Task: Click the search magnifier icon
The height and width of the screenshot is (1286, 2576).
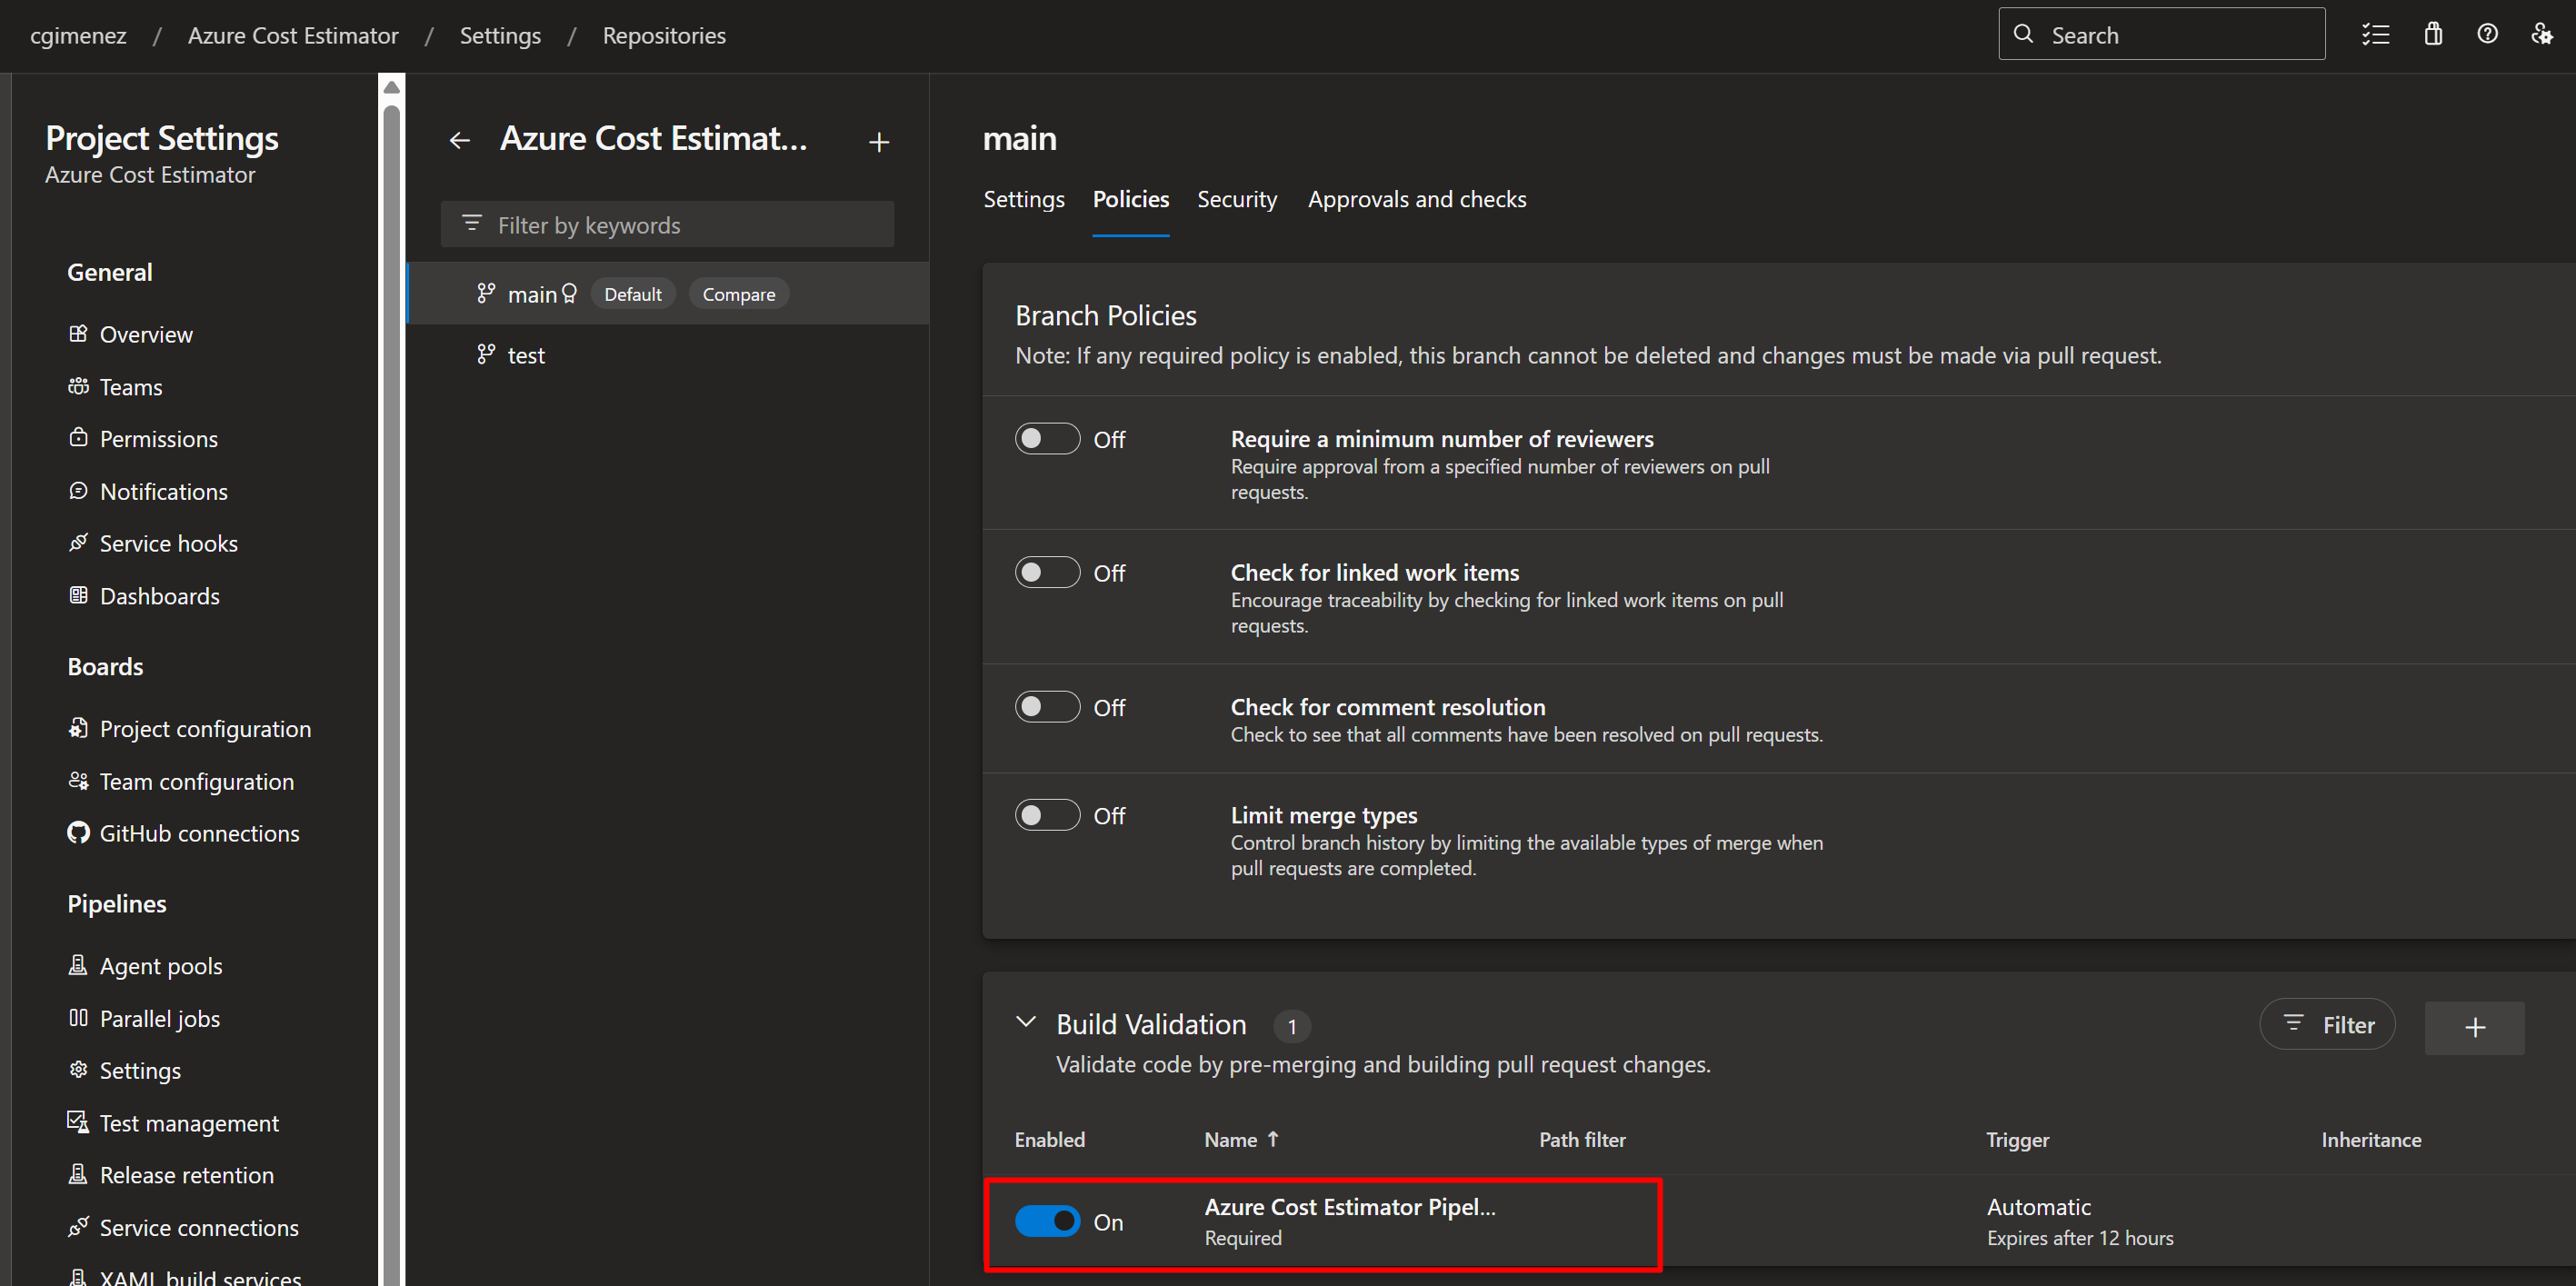Action: (x=2023, y=34)
